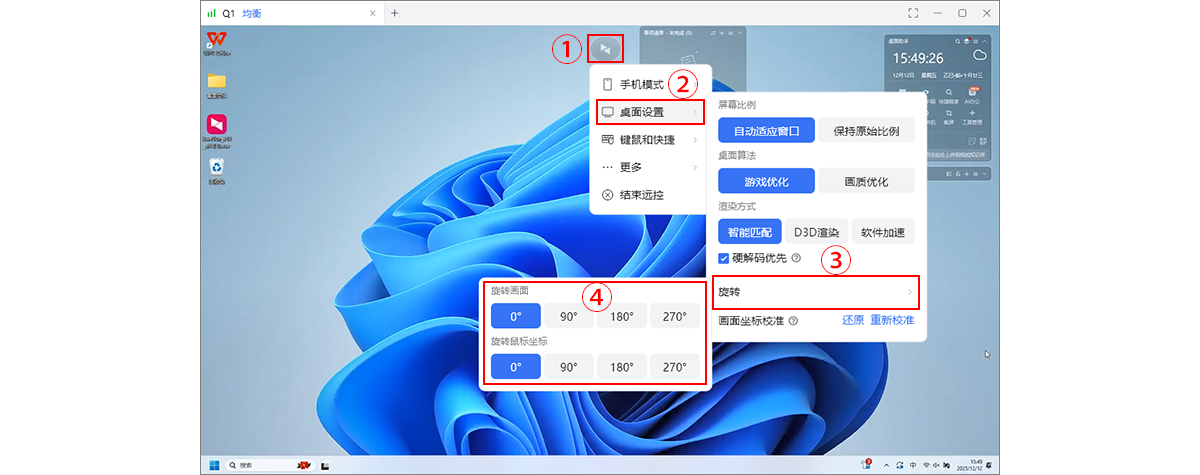Open 快捷搜索 in 桌面助手 widget
This screenshot has height=475, width=1200.
[x=949, y=96]
